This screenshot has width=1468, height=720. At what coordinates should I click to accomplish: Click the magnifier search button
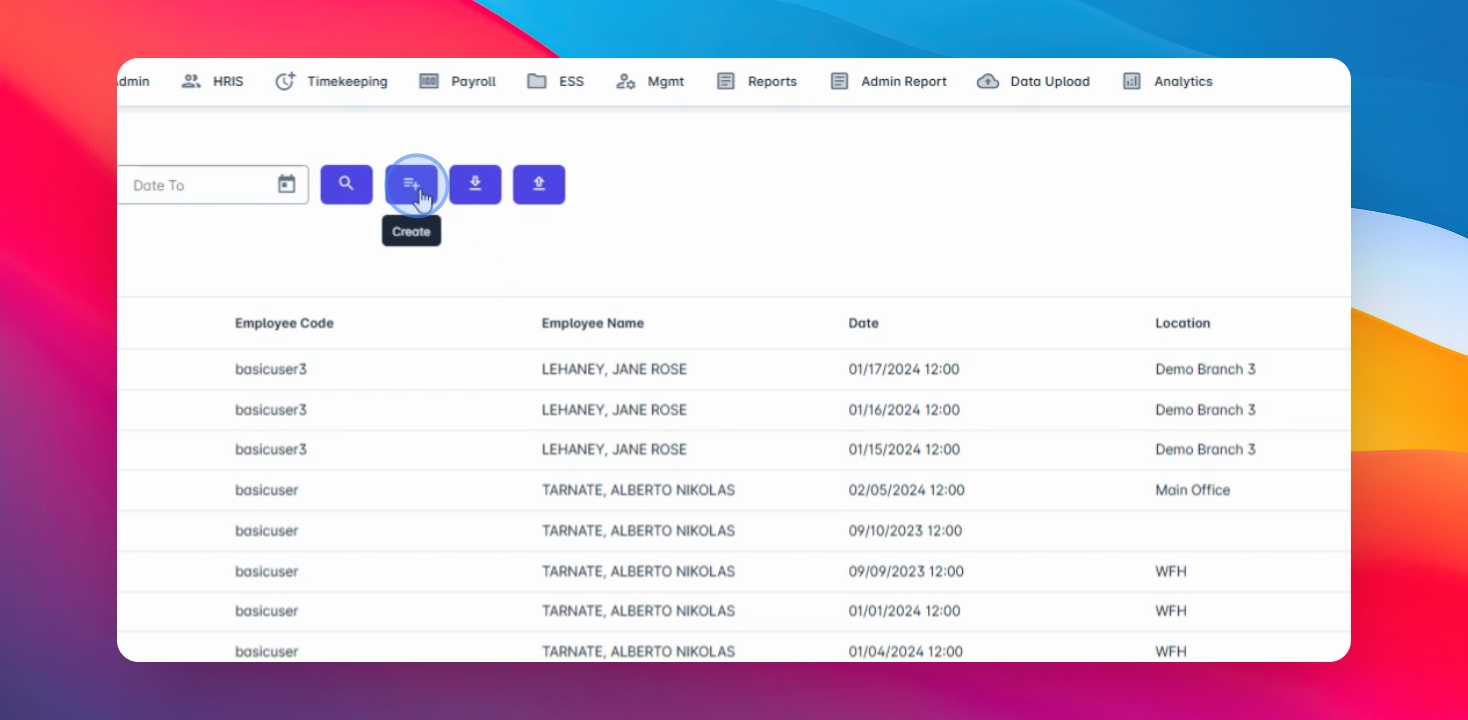tap(346, 185)
